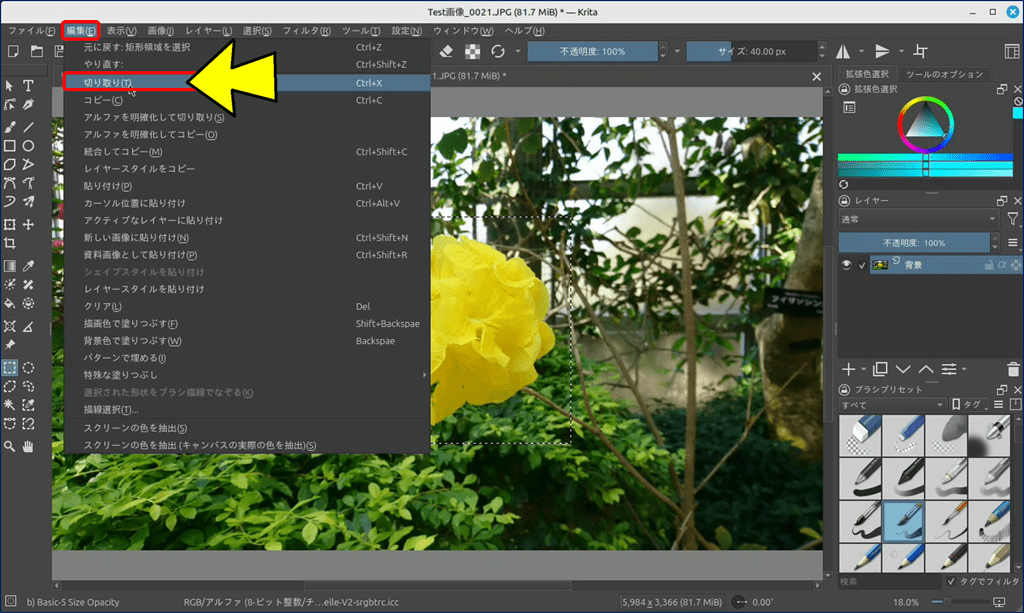The image size is (1024, 613).
Task: Click the horizontal mirror tool icon
Action: pos(842,51)
